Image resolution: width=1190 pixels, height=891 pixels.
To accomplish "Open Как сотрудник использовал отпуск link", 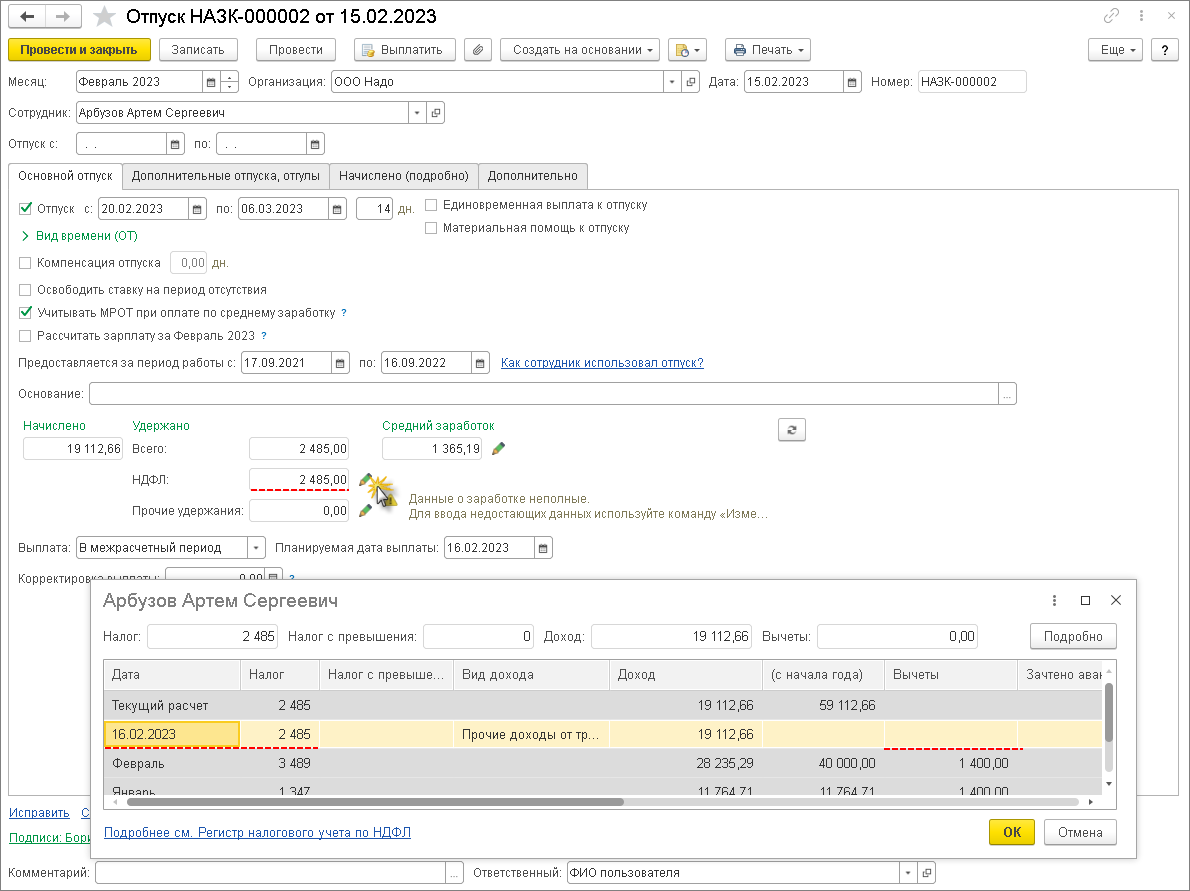I will (603, 363).
